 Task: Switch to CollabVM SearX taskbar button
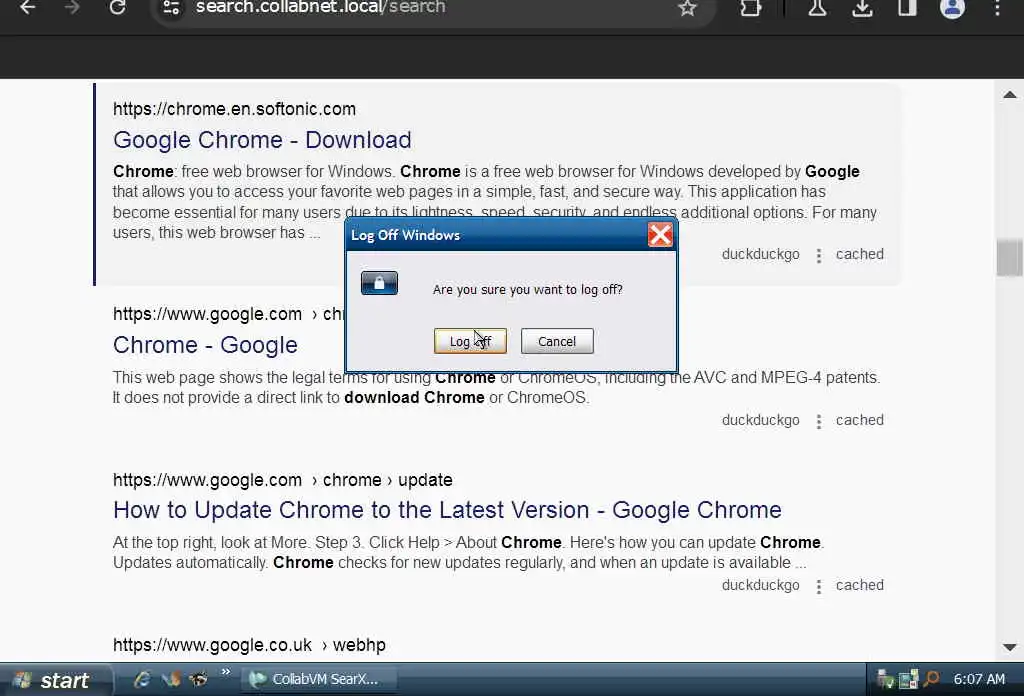click(318, 680)
